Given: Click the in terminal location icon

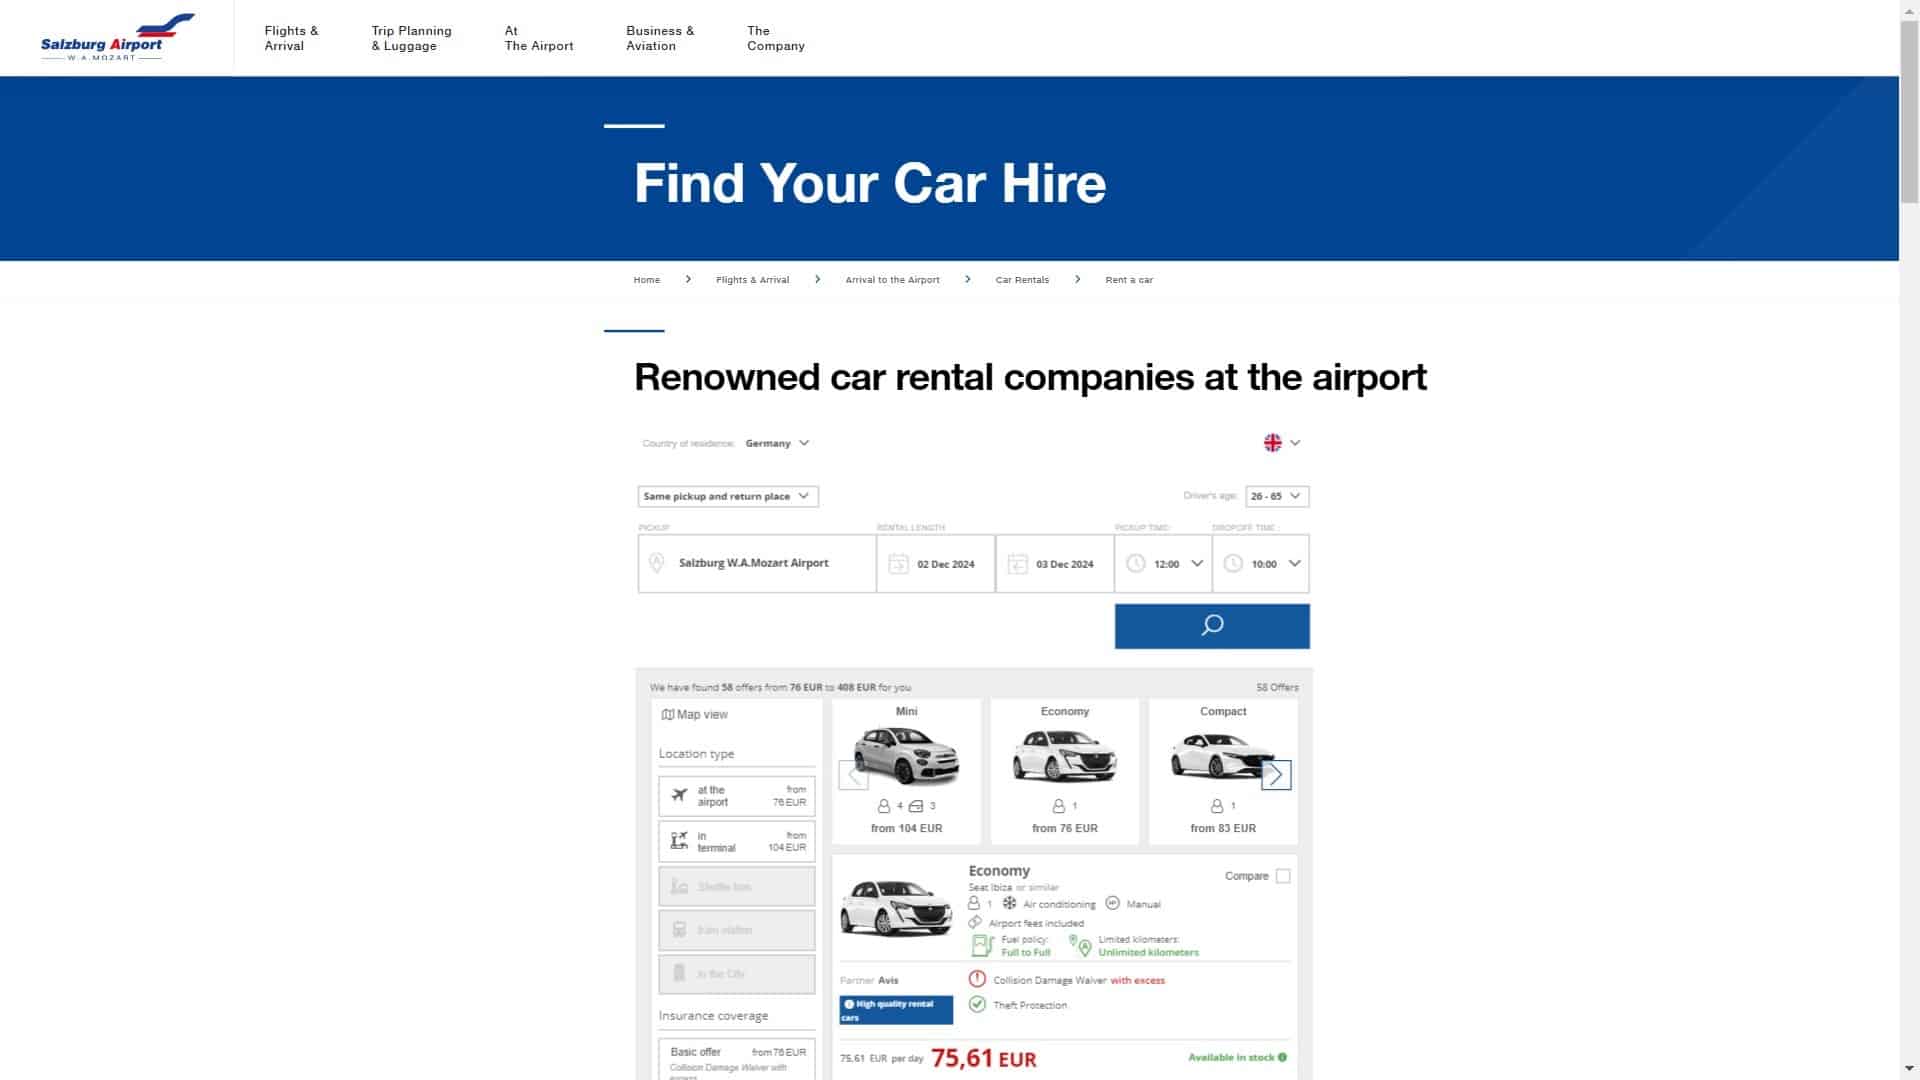Looking at the screenshot, I should (x=679, y=841).
